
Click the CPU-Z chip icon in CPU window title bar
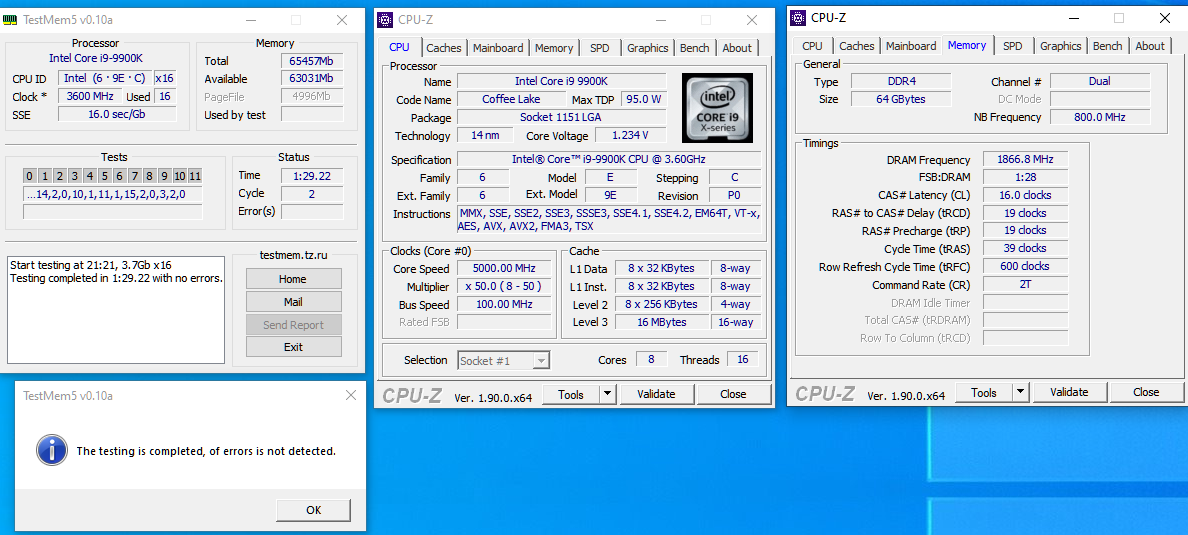coord(385,20)
